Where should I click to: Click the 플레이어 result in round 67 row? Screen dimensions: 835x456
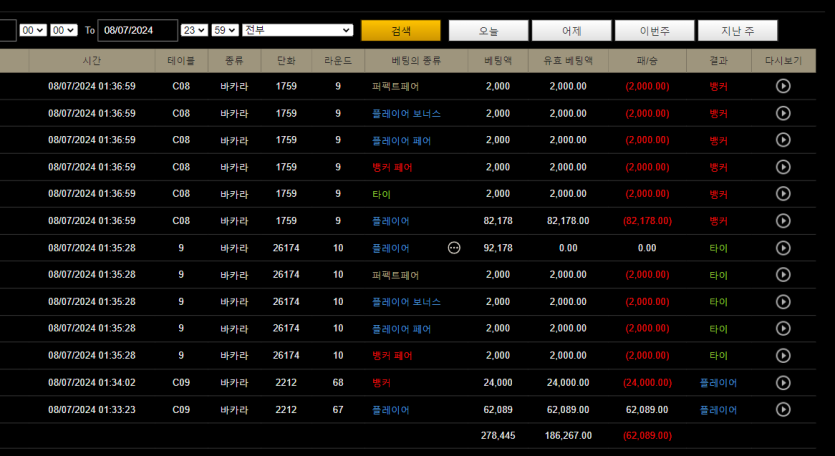pyautogui.click(x=718, y=410)
